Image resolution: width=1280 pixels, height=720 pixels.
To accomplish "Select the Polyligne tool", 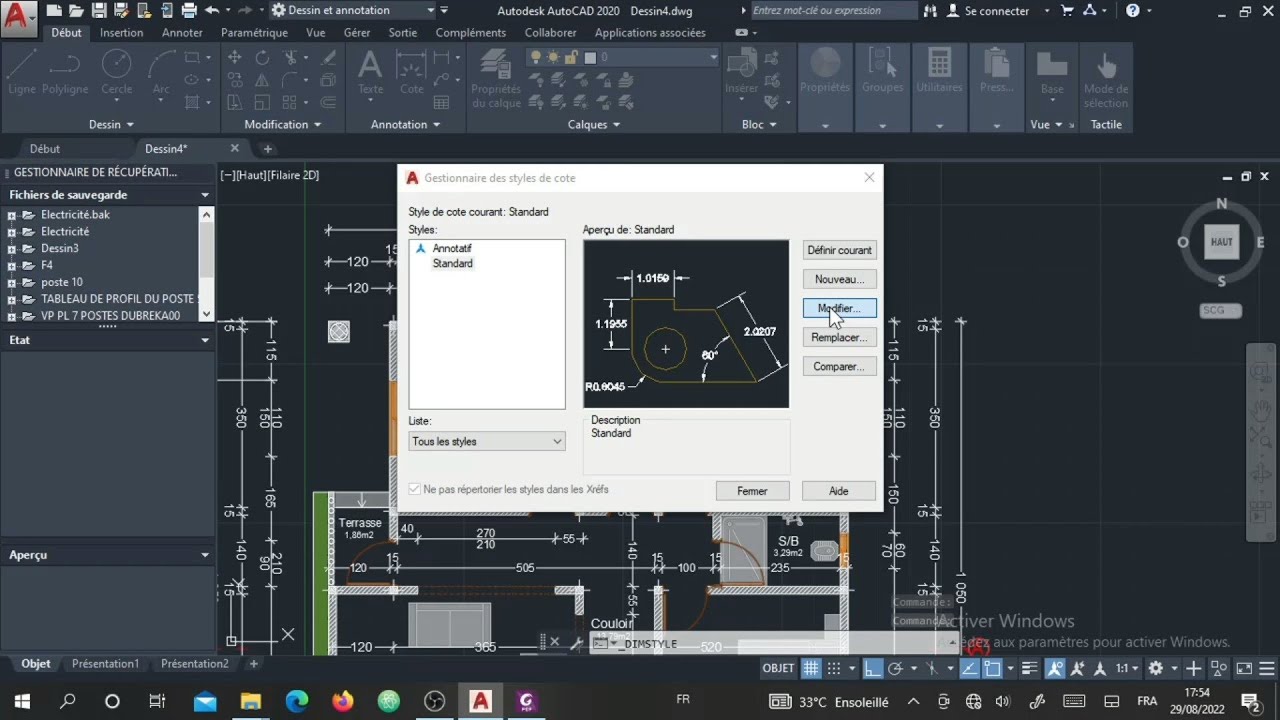I will tap(65, 72).
